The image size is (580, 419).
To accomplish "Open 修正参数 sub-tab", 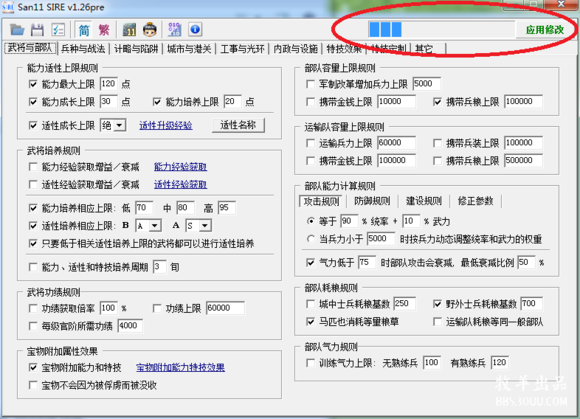I will (475, 201).
